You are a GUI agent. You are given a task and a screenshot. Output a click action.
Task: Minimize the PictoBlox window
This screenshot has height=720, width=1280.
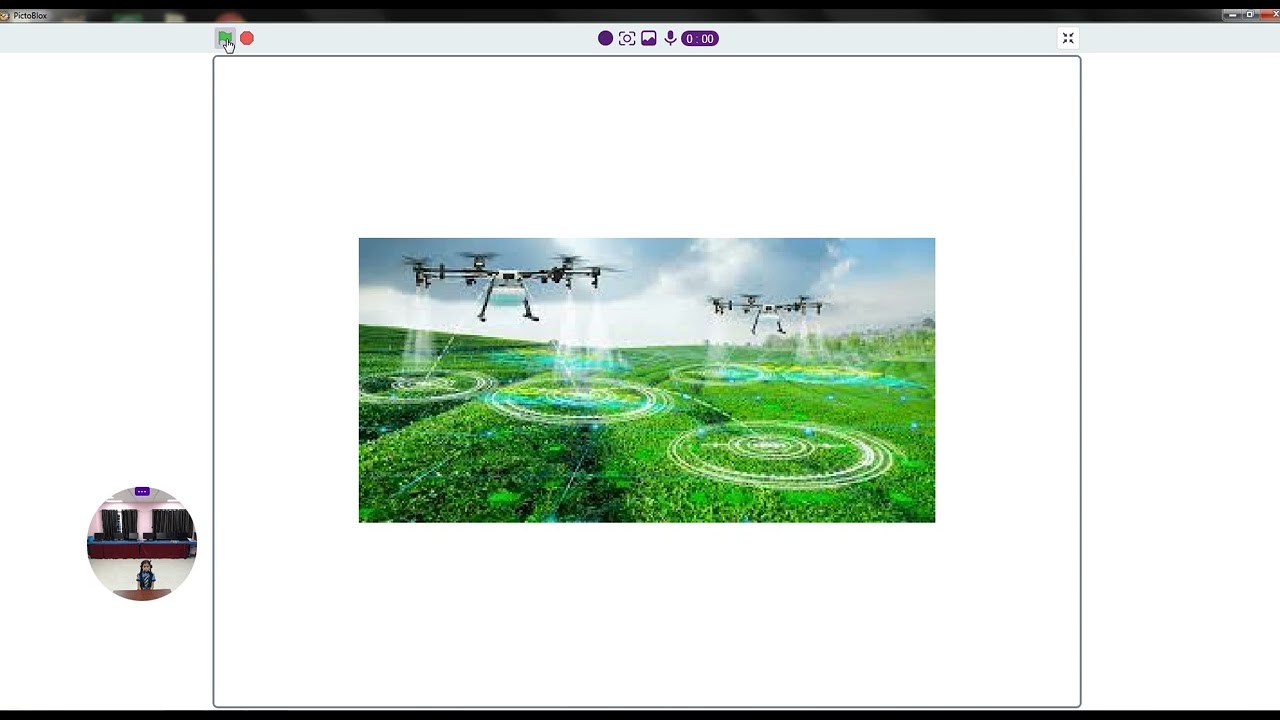tap(1232, 15)
